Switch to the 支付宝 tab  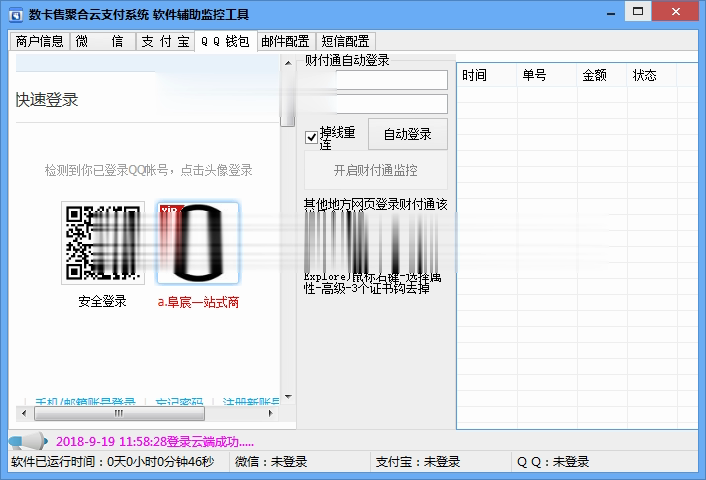165,41
